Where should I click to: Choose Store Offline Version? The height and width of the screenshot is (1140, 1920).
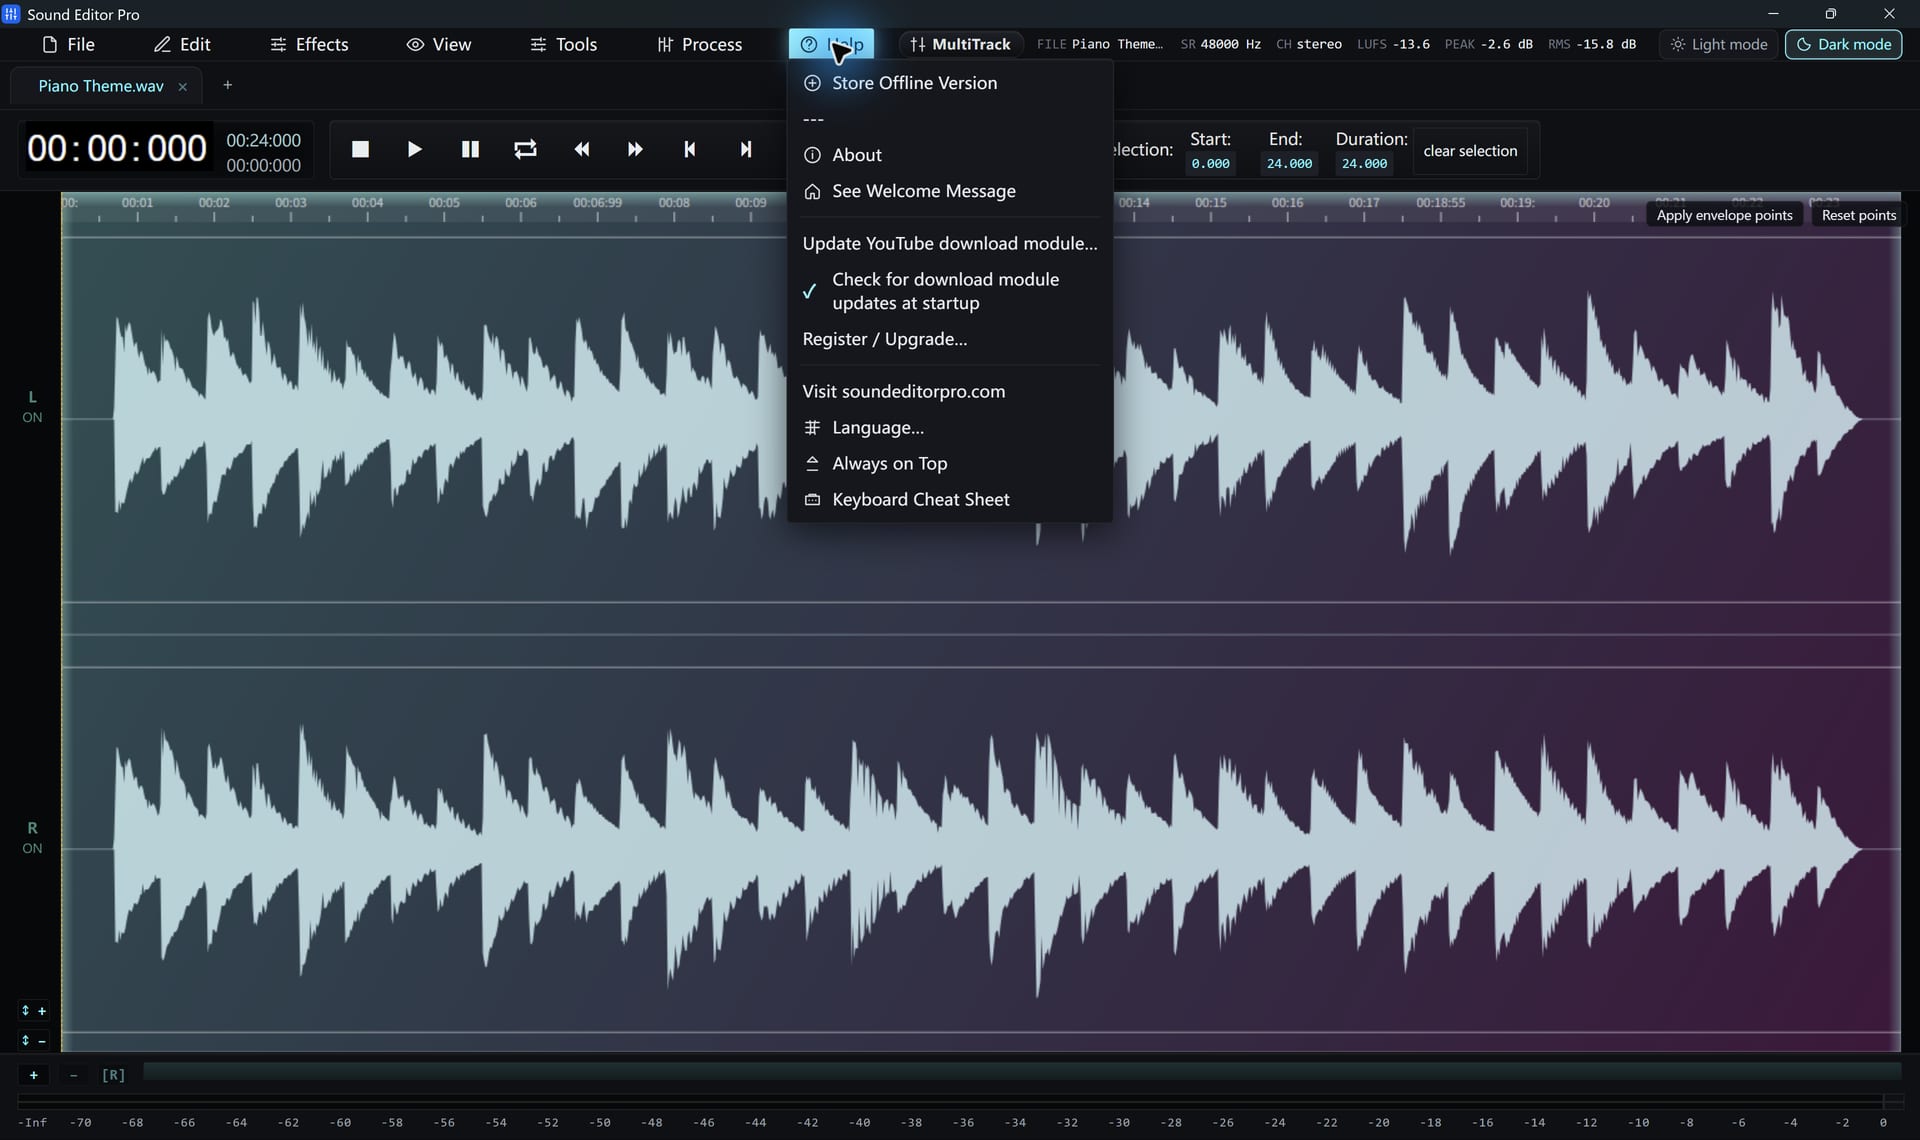(950, 83)
